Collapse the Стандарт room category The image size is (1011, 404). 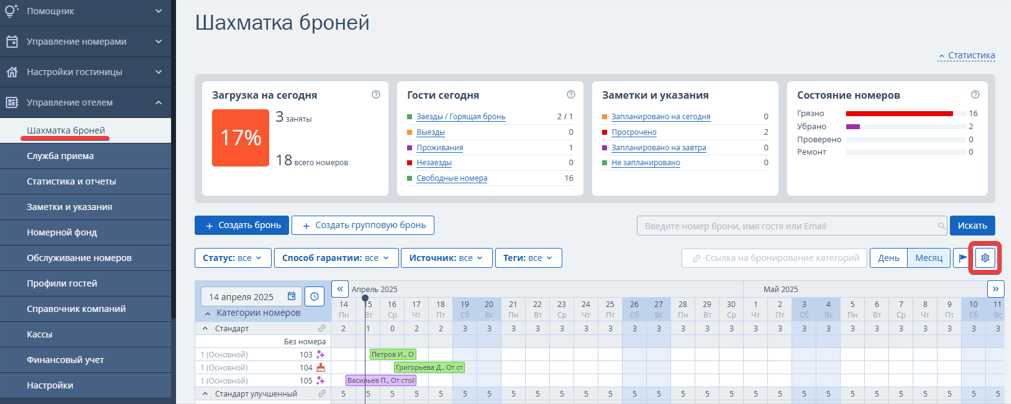205,329
